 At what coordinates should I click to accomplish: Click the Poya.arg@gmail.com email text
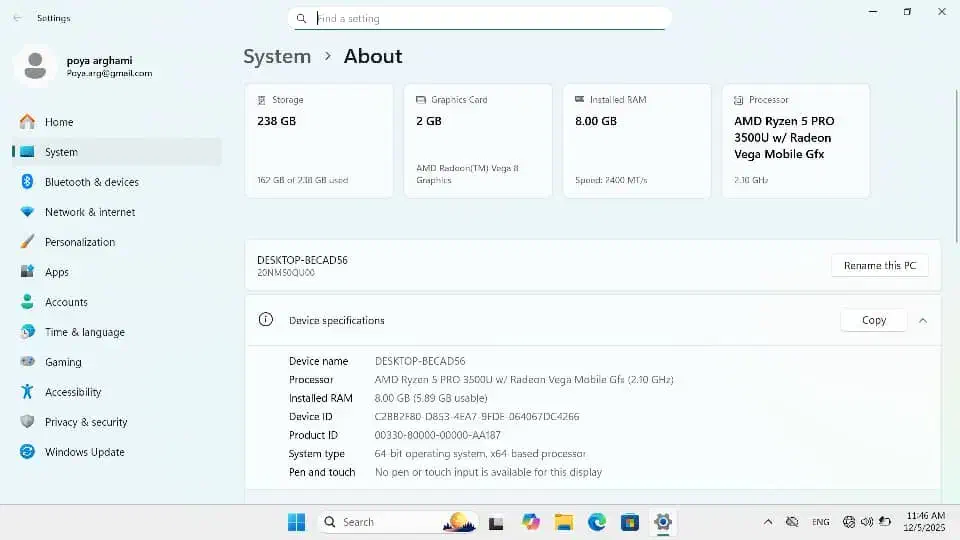coord(110,73)
